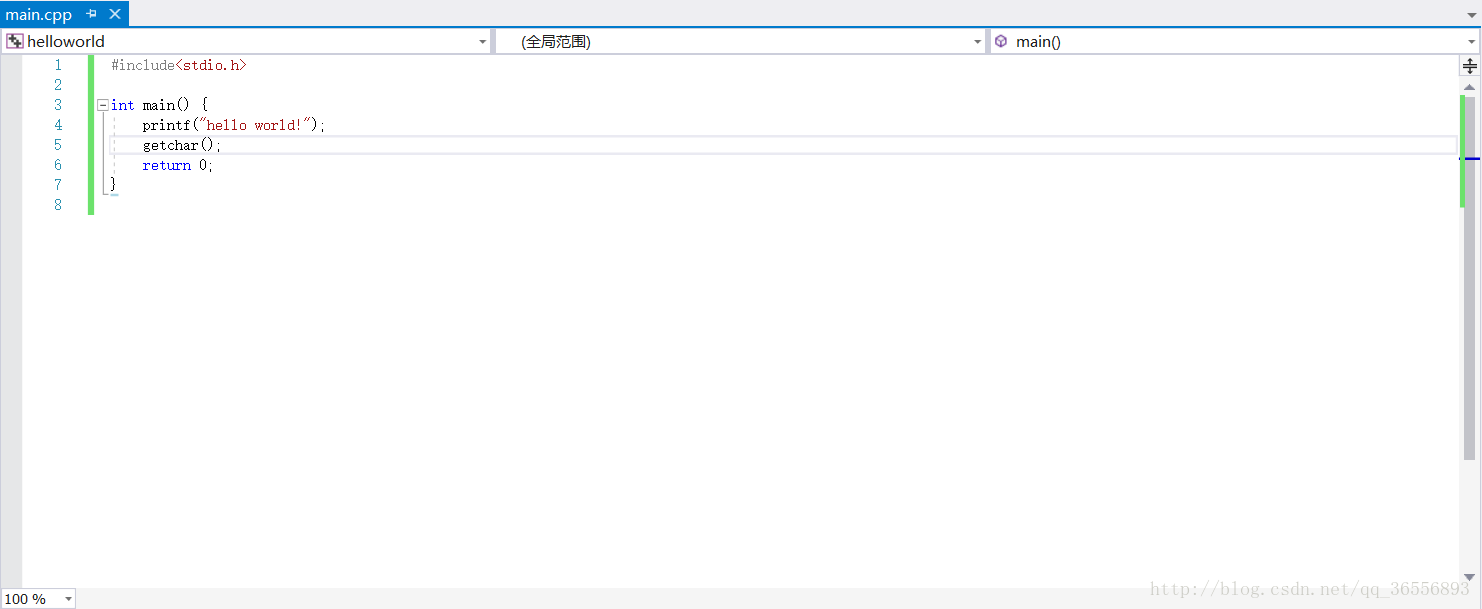
Task: Click the helloworld project icon
Action: 15,41
